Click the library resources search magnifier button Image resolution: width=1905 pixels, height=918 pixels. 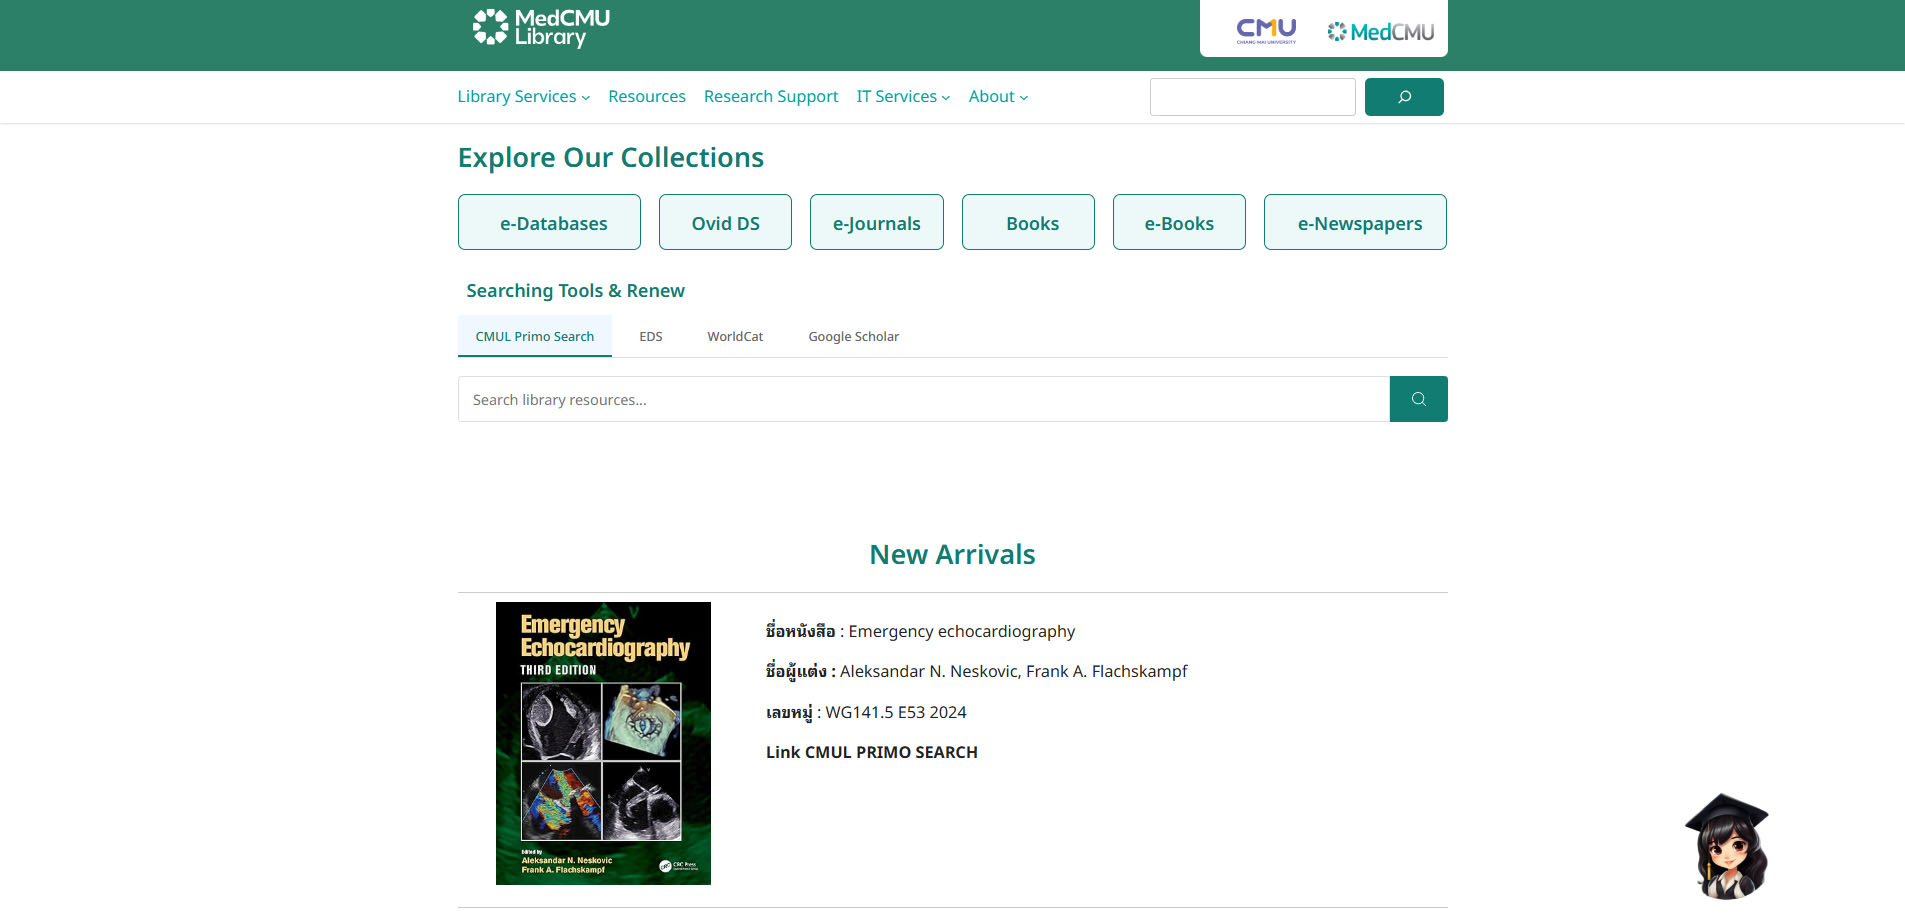click(1418, 399)
